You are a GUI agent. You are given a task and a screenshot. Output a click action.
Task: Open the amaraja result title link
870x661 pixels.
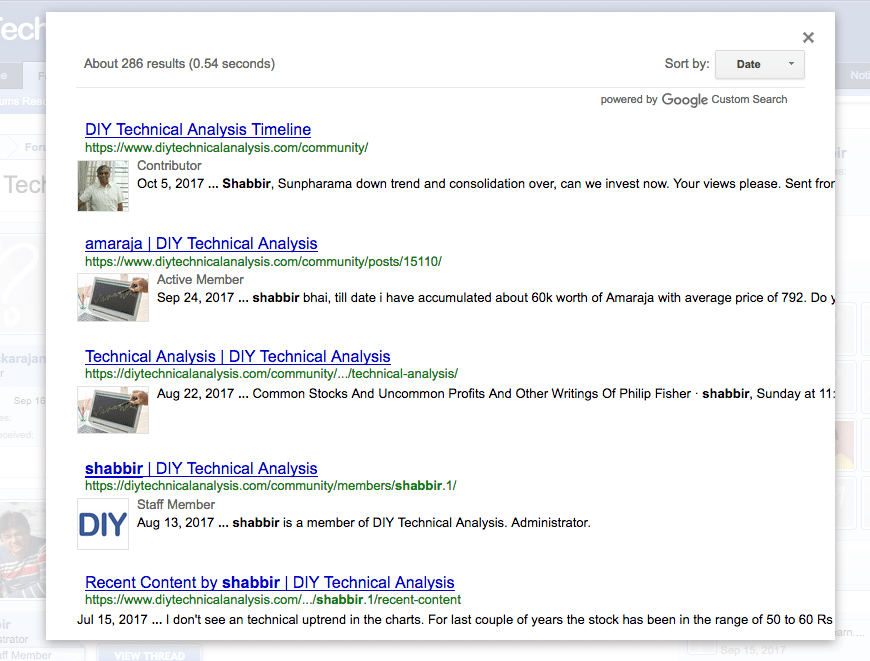coord(201,244)
